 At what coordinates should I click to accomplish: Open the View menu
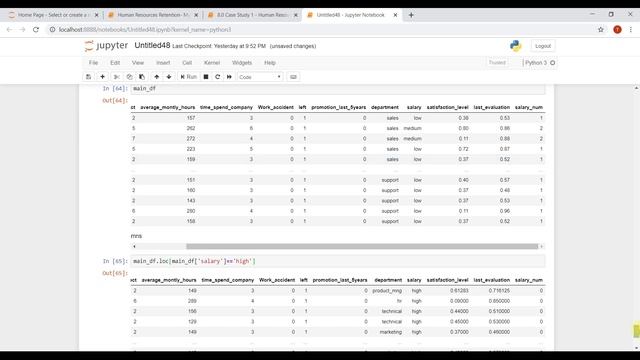tap(138, 63)
